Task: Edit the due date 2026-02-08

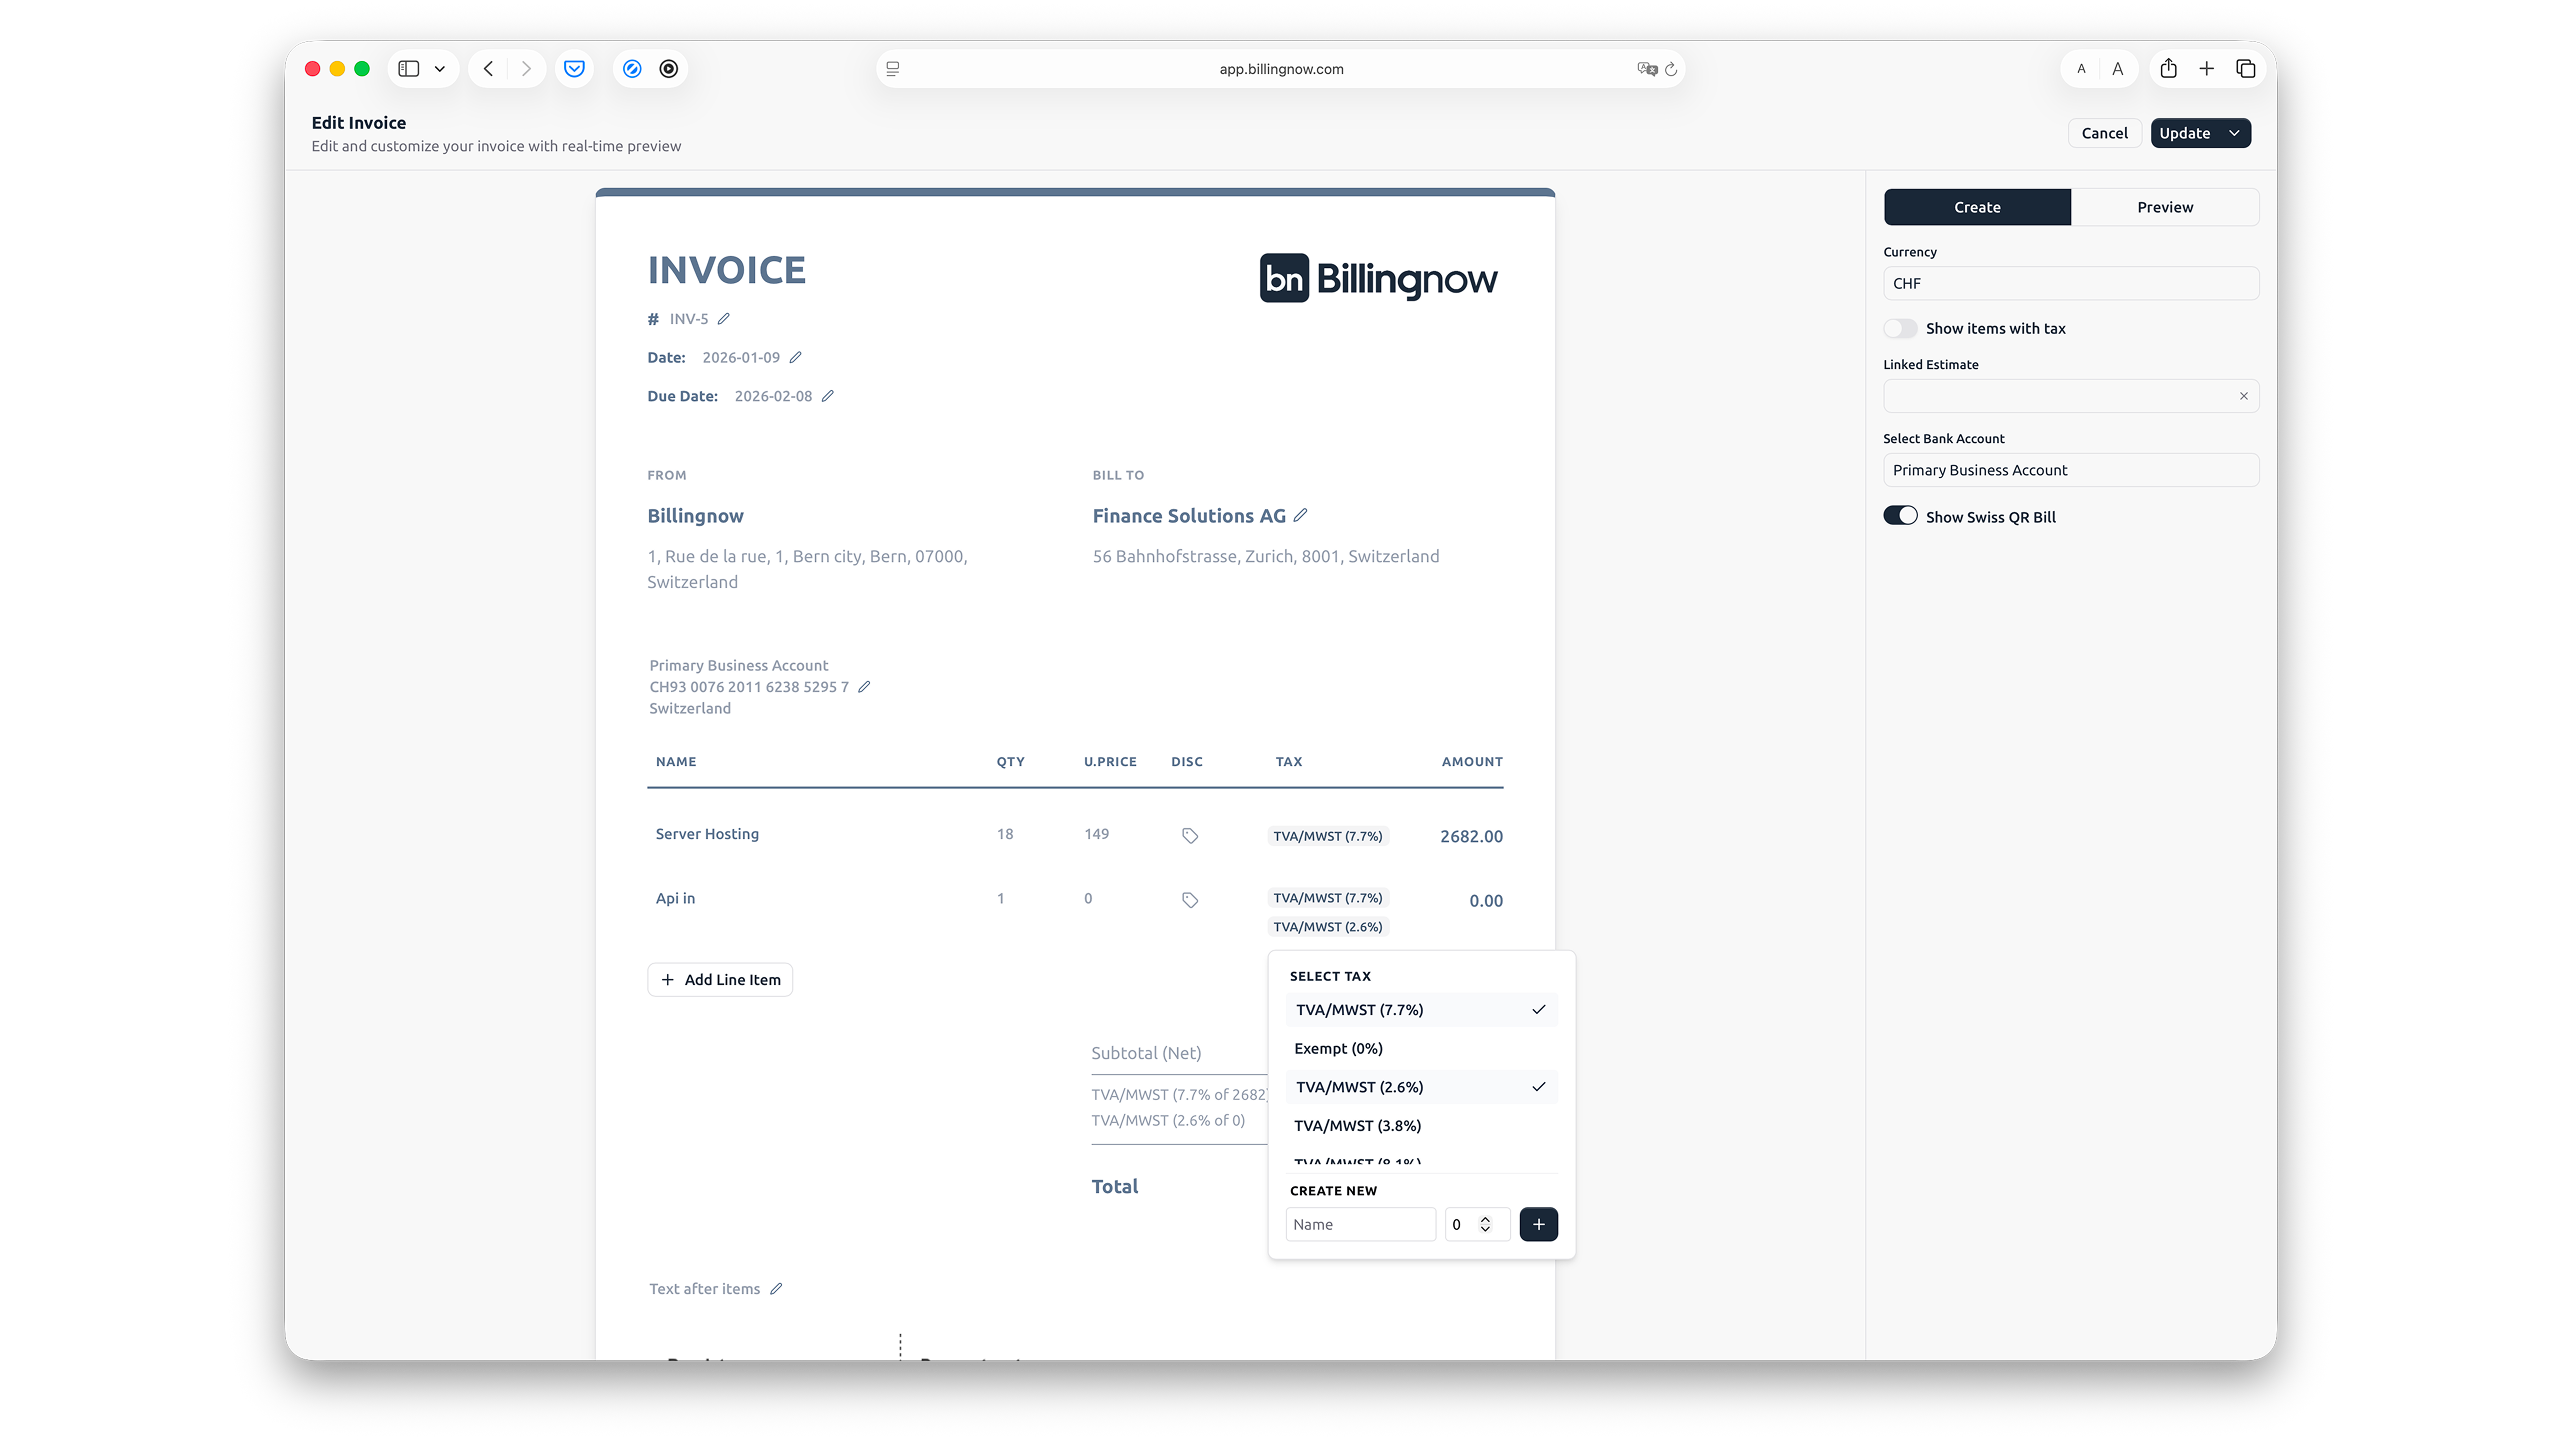Action: 829,395
